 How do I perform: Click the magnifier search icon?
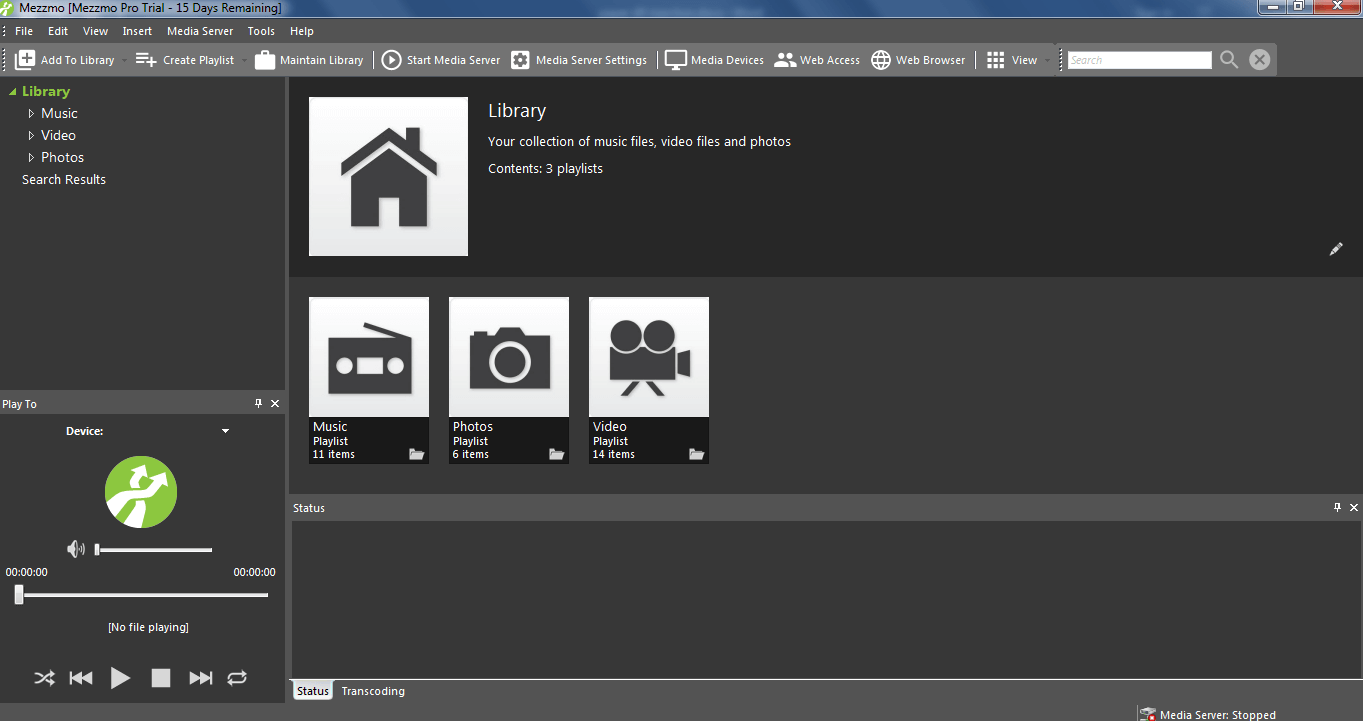tap(1229, 60)
